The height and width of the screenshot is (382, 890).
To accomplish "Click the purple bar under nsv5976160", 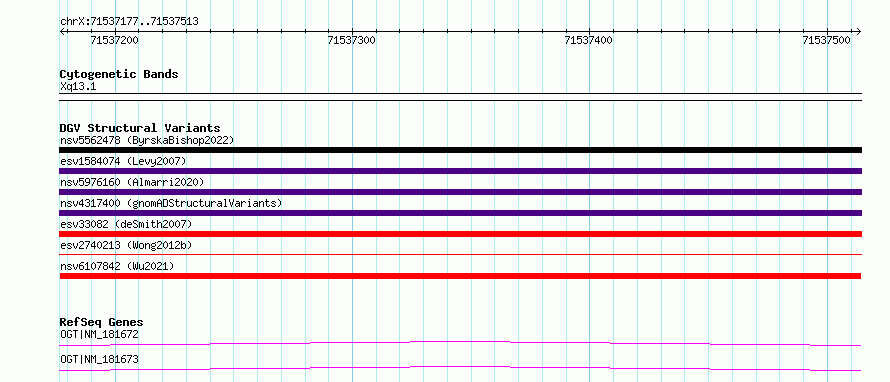I will click(x=460, y=192).
